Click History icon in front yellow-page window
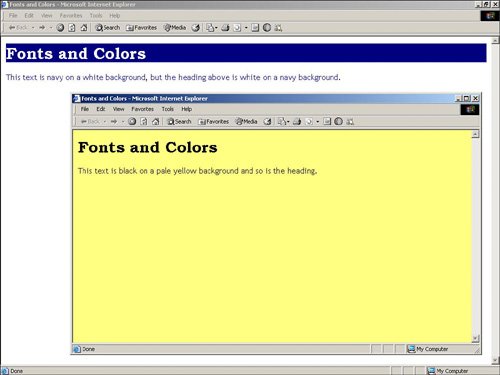The height and width of the screenshot is (375, 500). coord(267,122)
